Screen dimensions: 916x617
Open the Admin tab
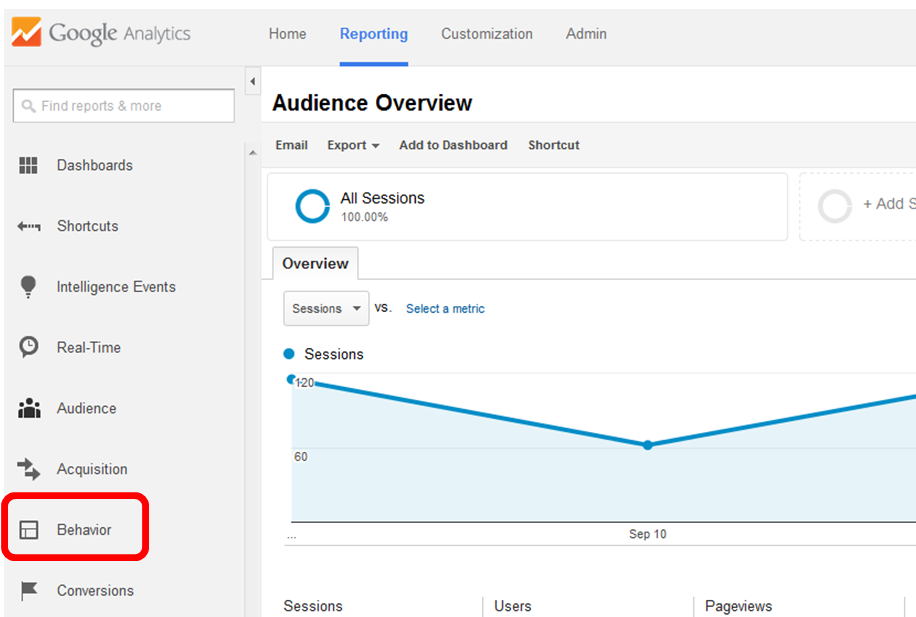(x=586, y=34)
